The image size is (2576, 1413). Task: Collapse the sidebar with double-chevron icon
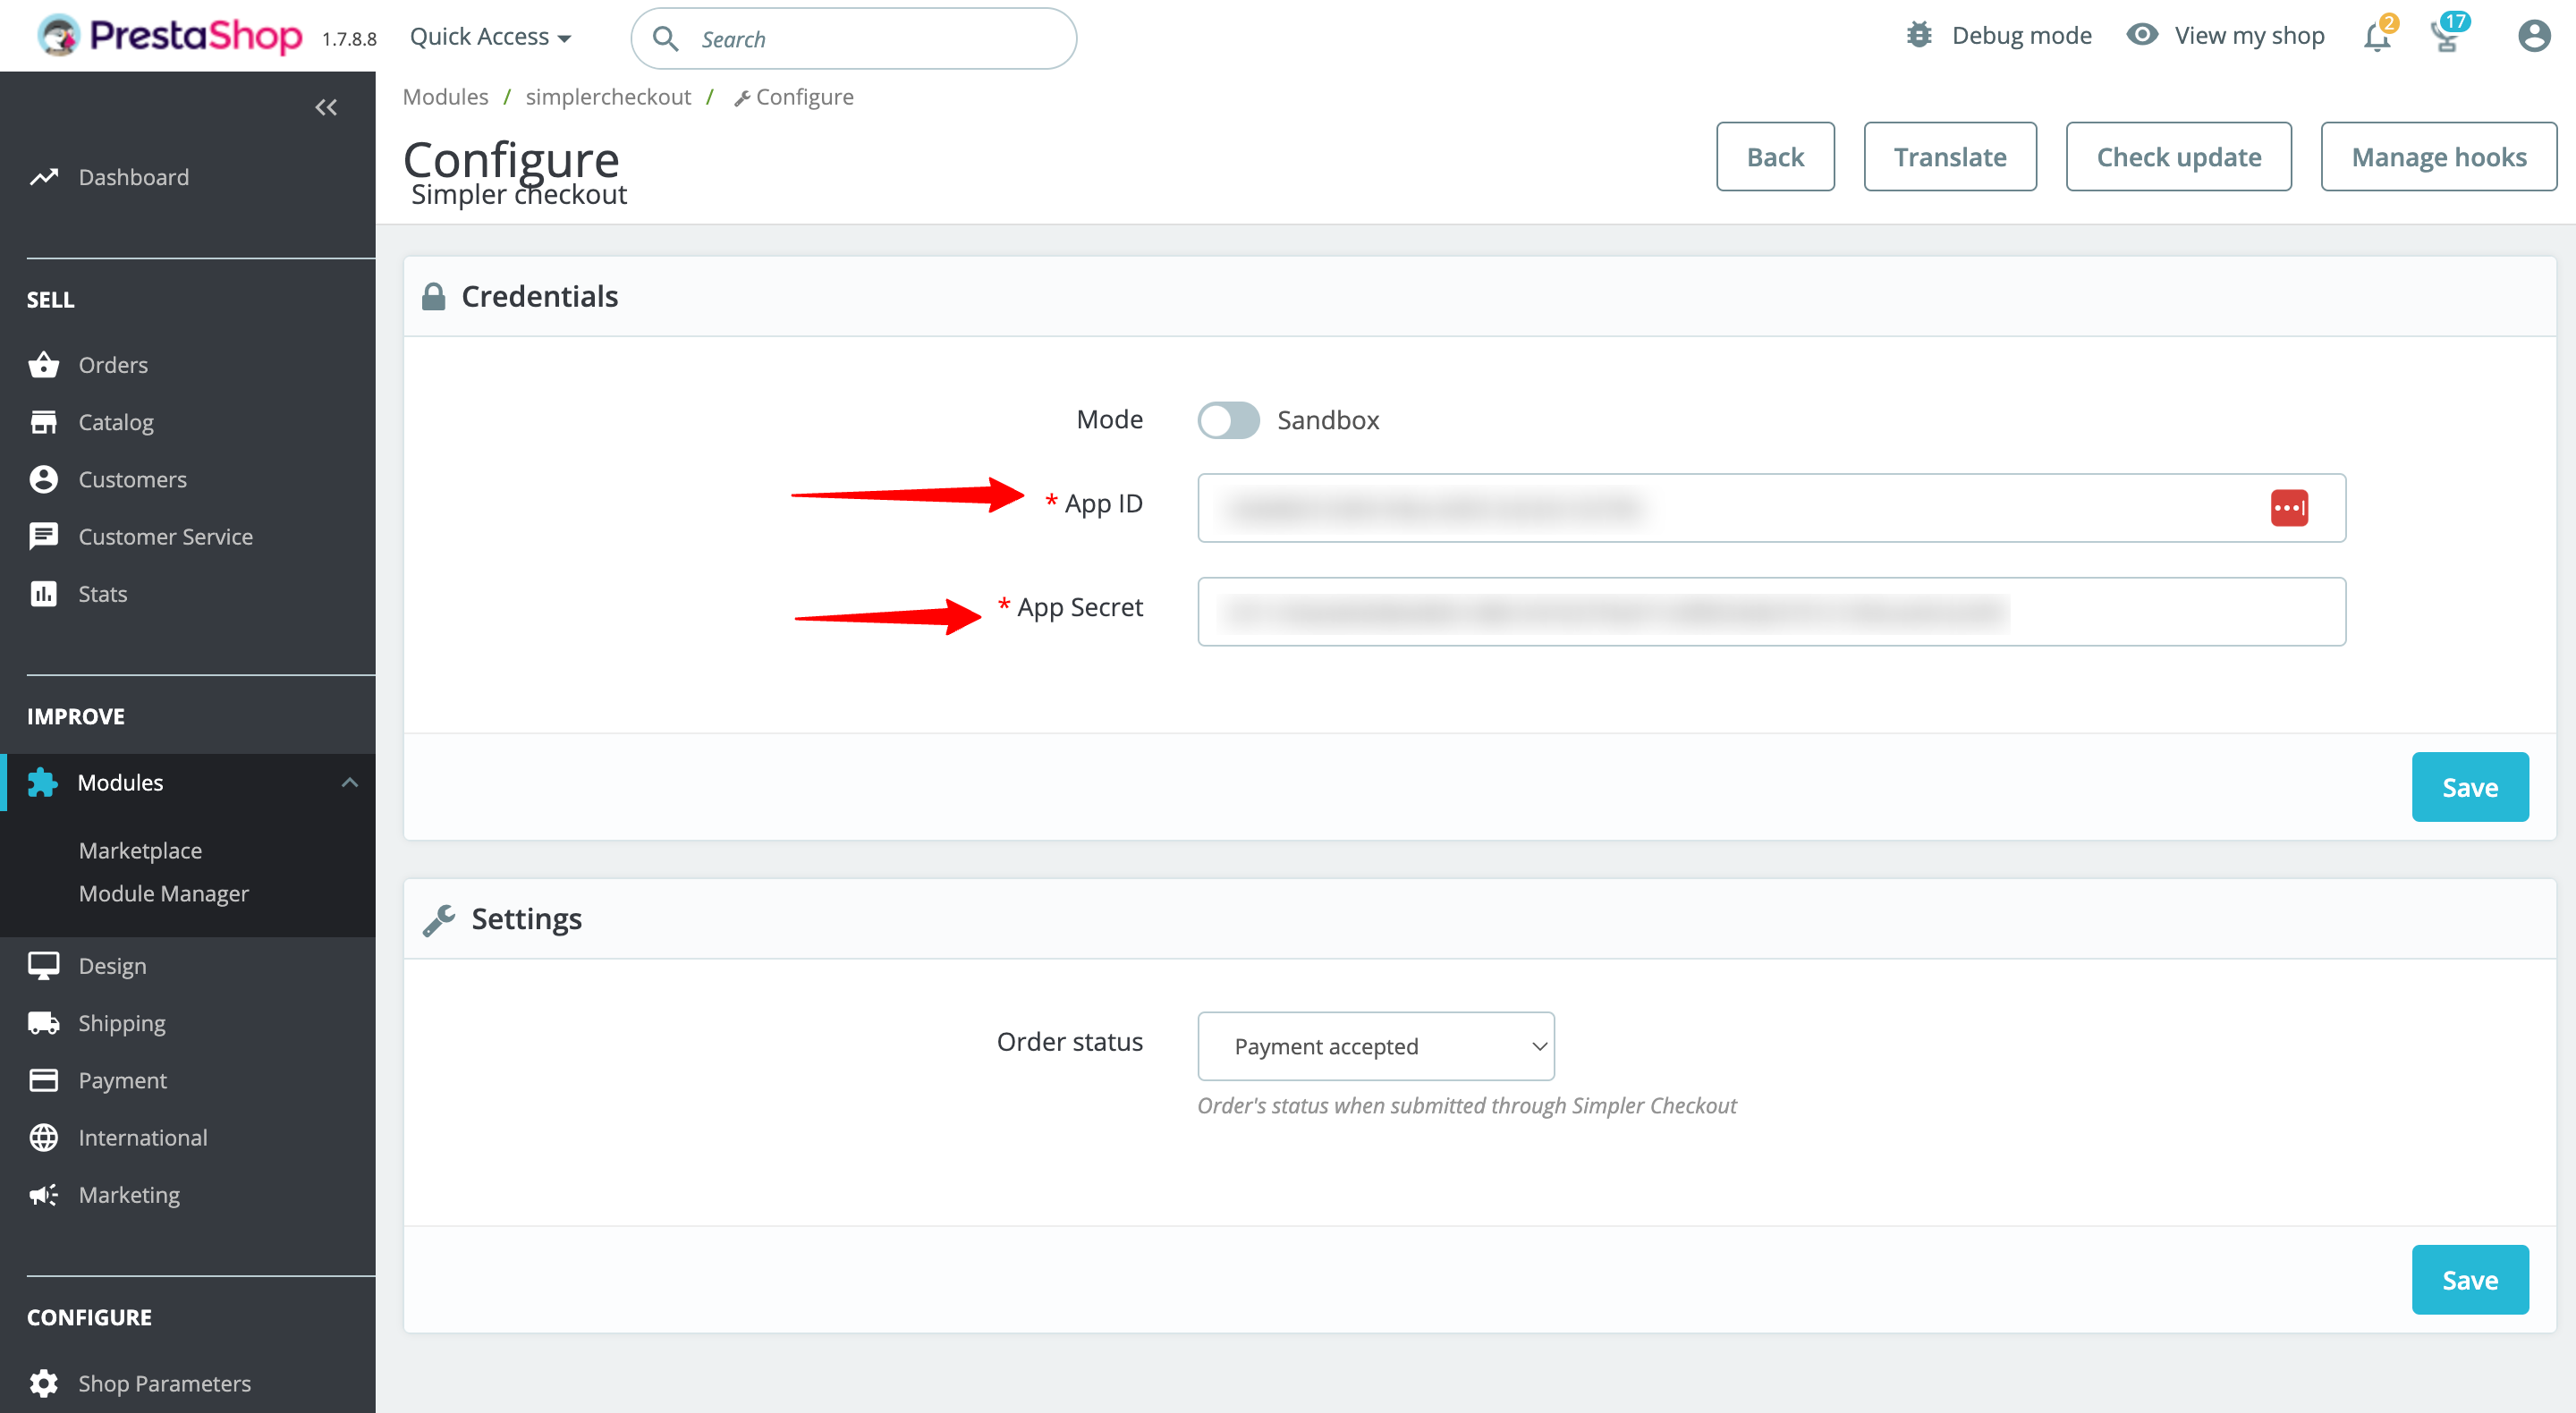[x=325, y=107]
